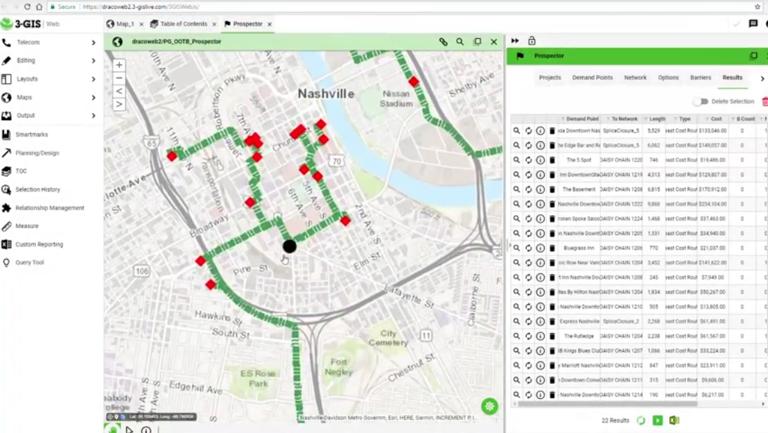This screenshot has width=768, height=433.
Task: Zoom in on the map
Action: coord(119,65)
